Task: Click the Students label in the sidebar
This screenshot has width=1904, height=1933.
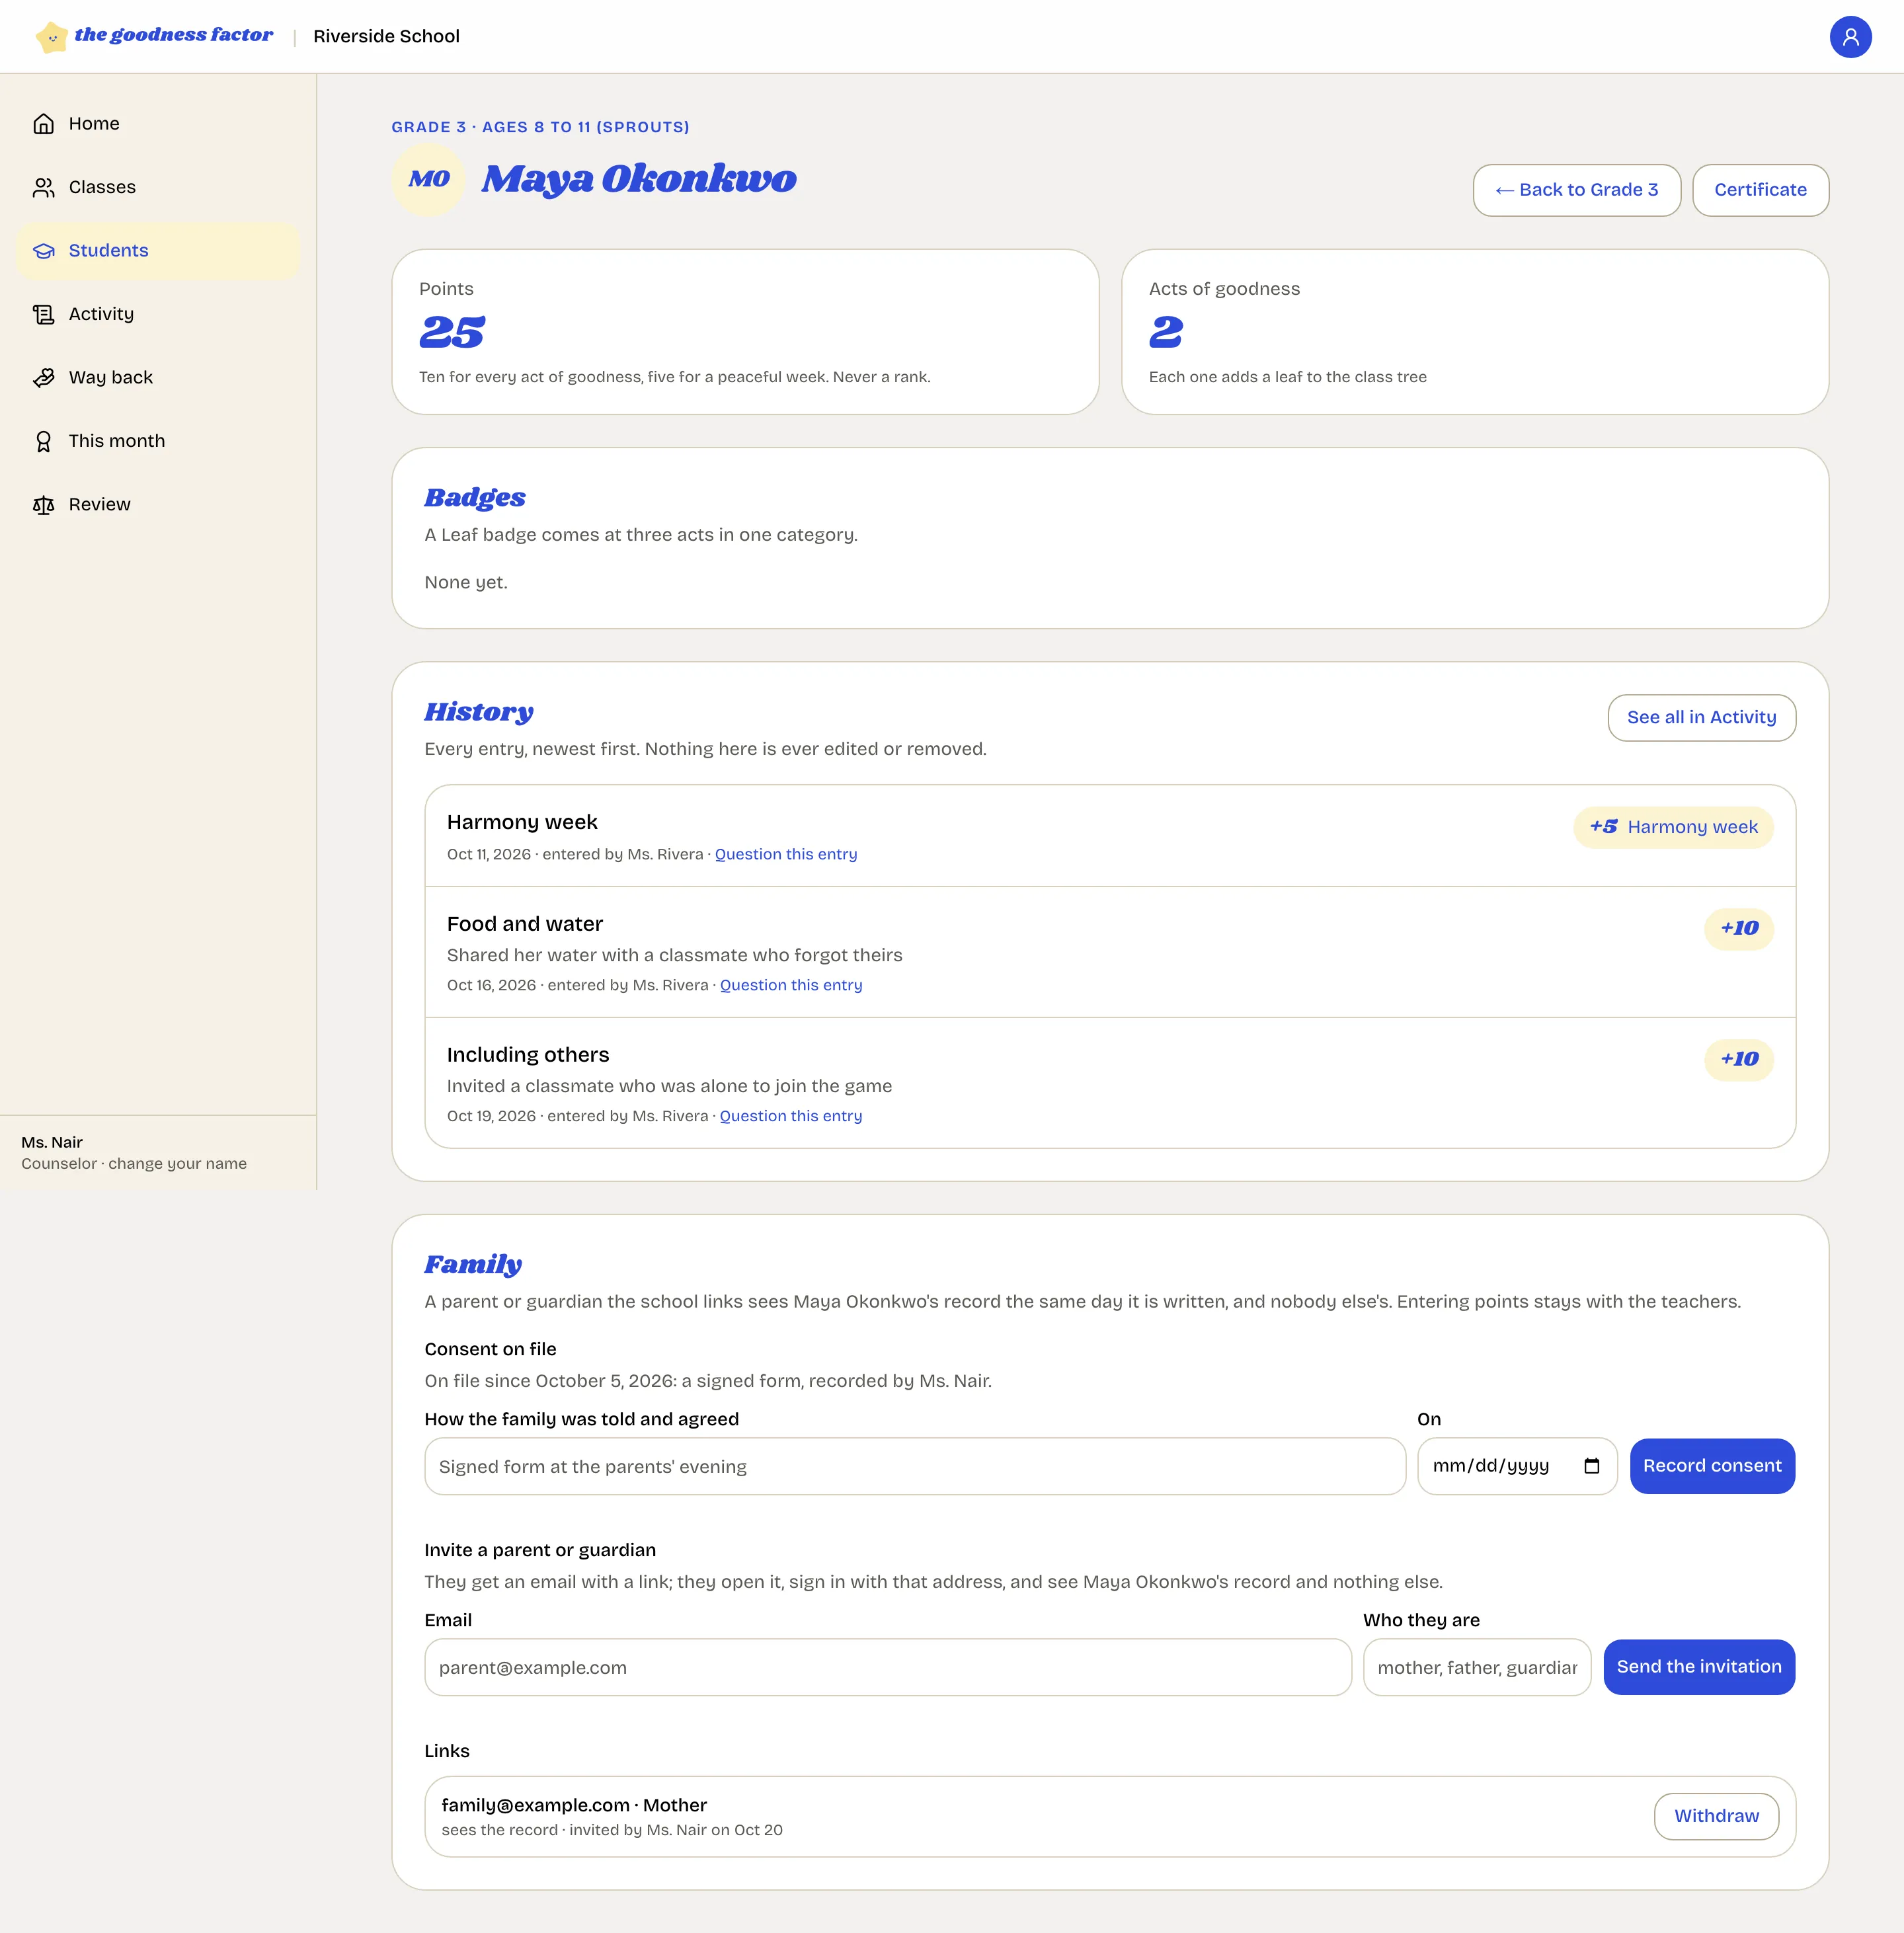Action: tap(108, 251)
